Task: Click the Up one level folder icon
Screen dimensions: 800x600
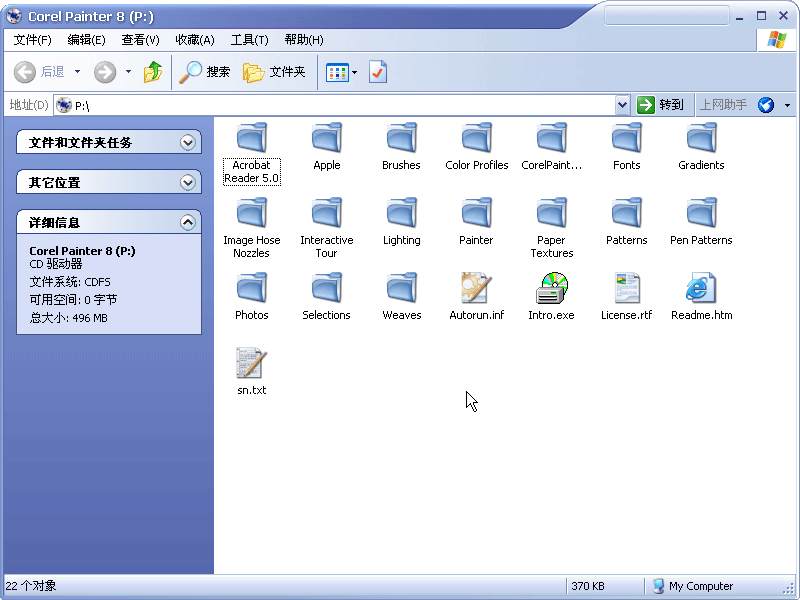Action: point(153,72)
